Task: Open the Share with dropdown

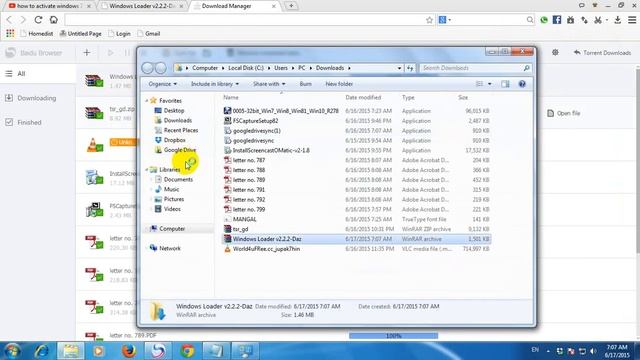Action: tap(269, 84)
